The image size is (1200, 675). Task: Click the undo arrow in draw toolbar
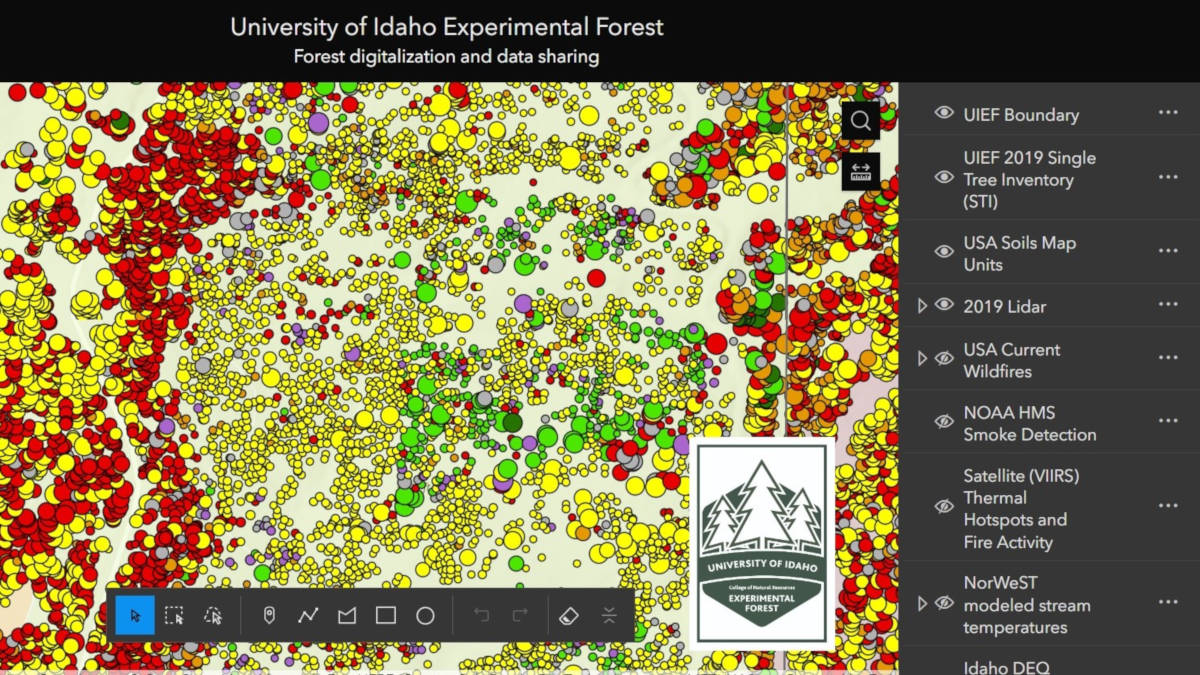481,615
